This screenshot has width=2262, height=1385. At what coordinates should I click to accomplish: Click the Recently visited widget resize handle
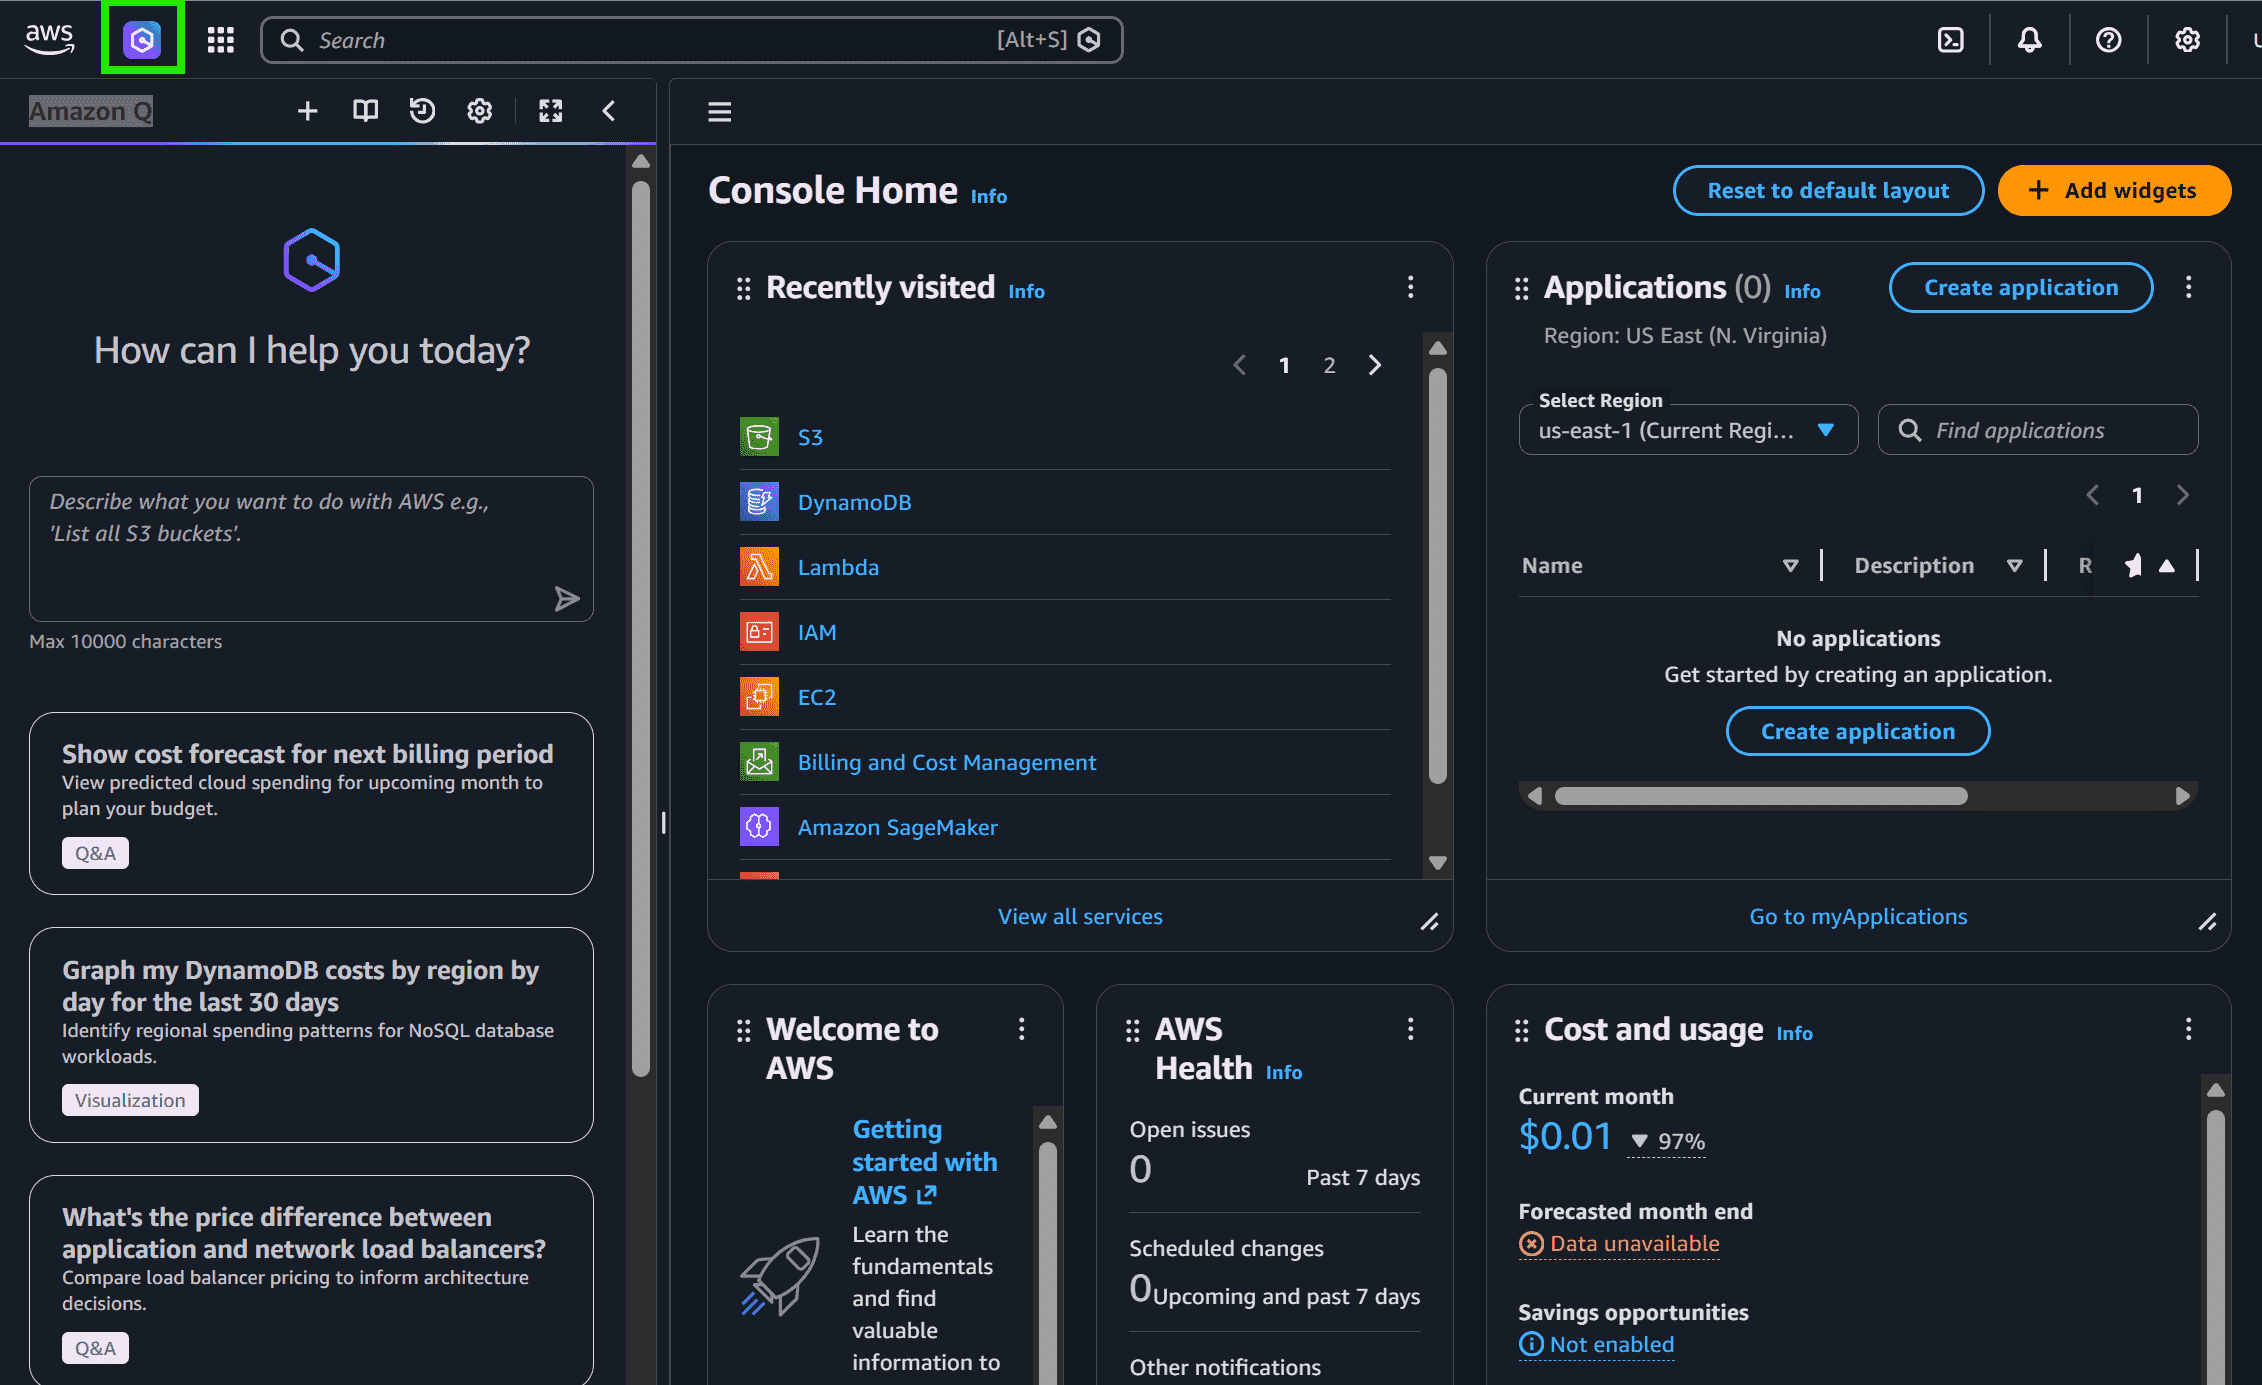coord(1429,922)
